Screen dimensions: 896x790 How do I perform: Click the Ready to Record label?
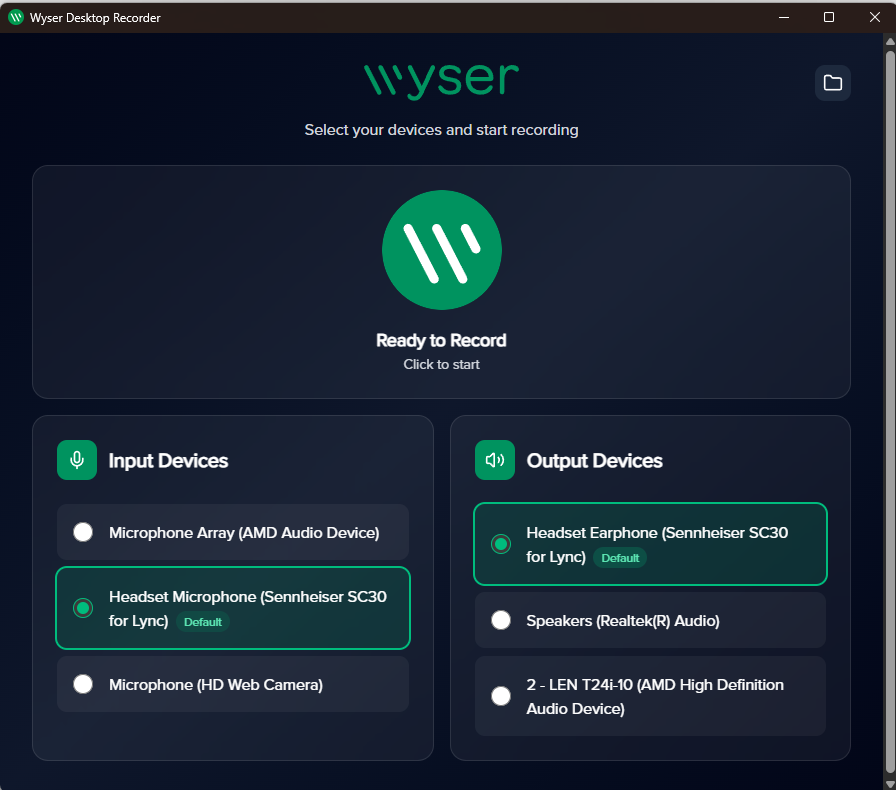point(441,341)
